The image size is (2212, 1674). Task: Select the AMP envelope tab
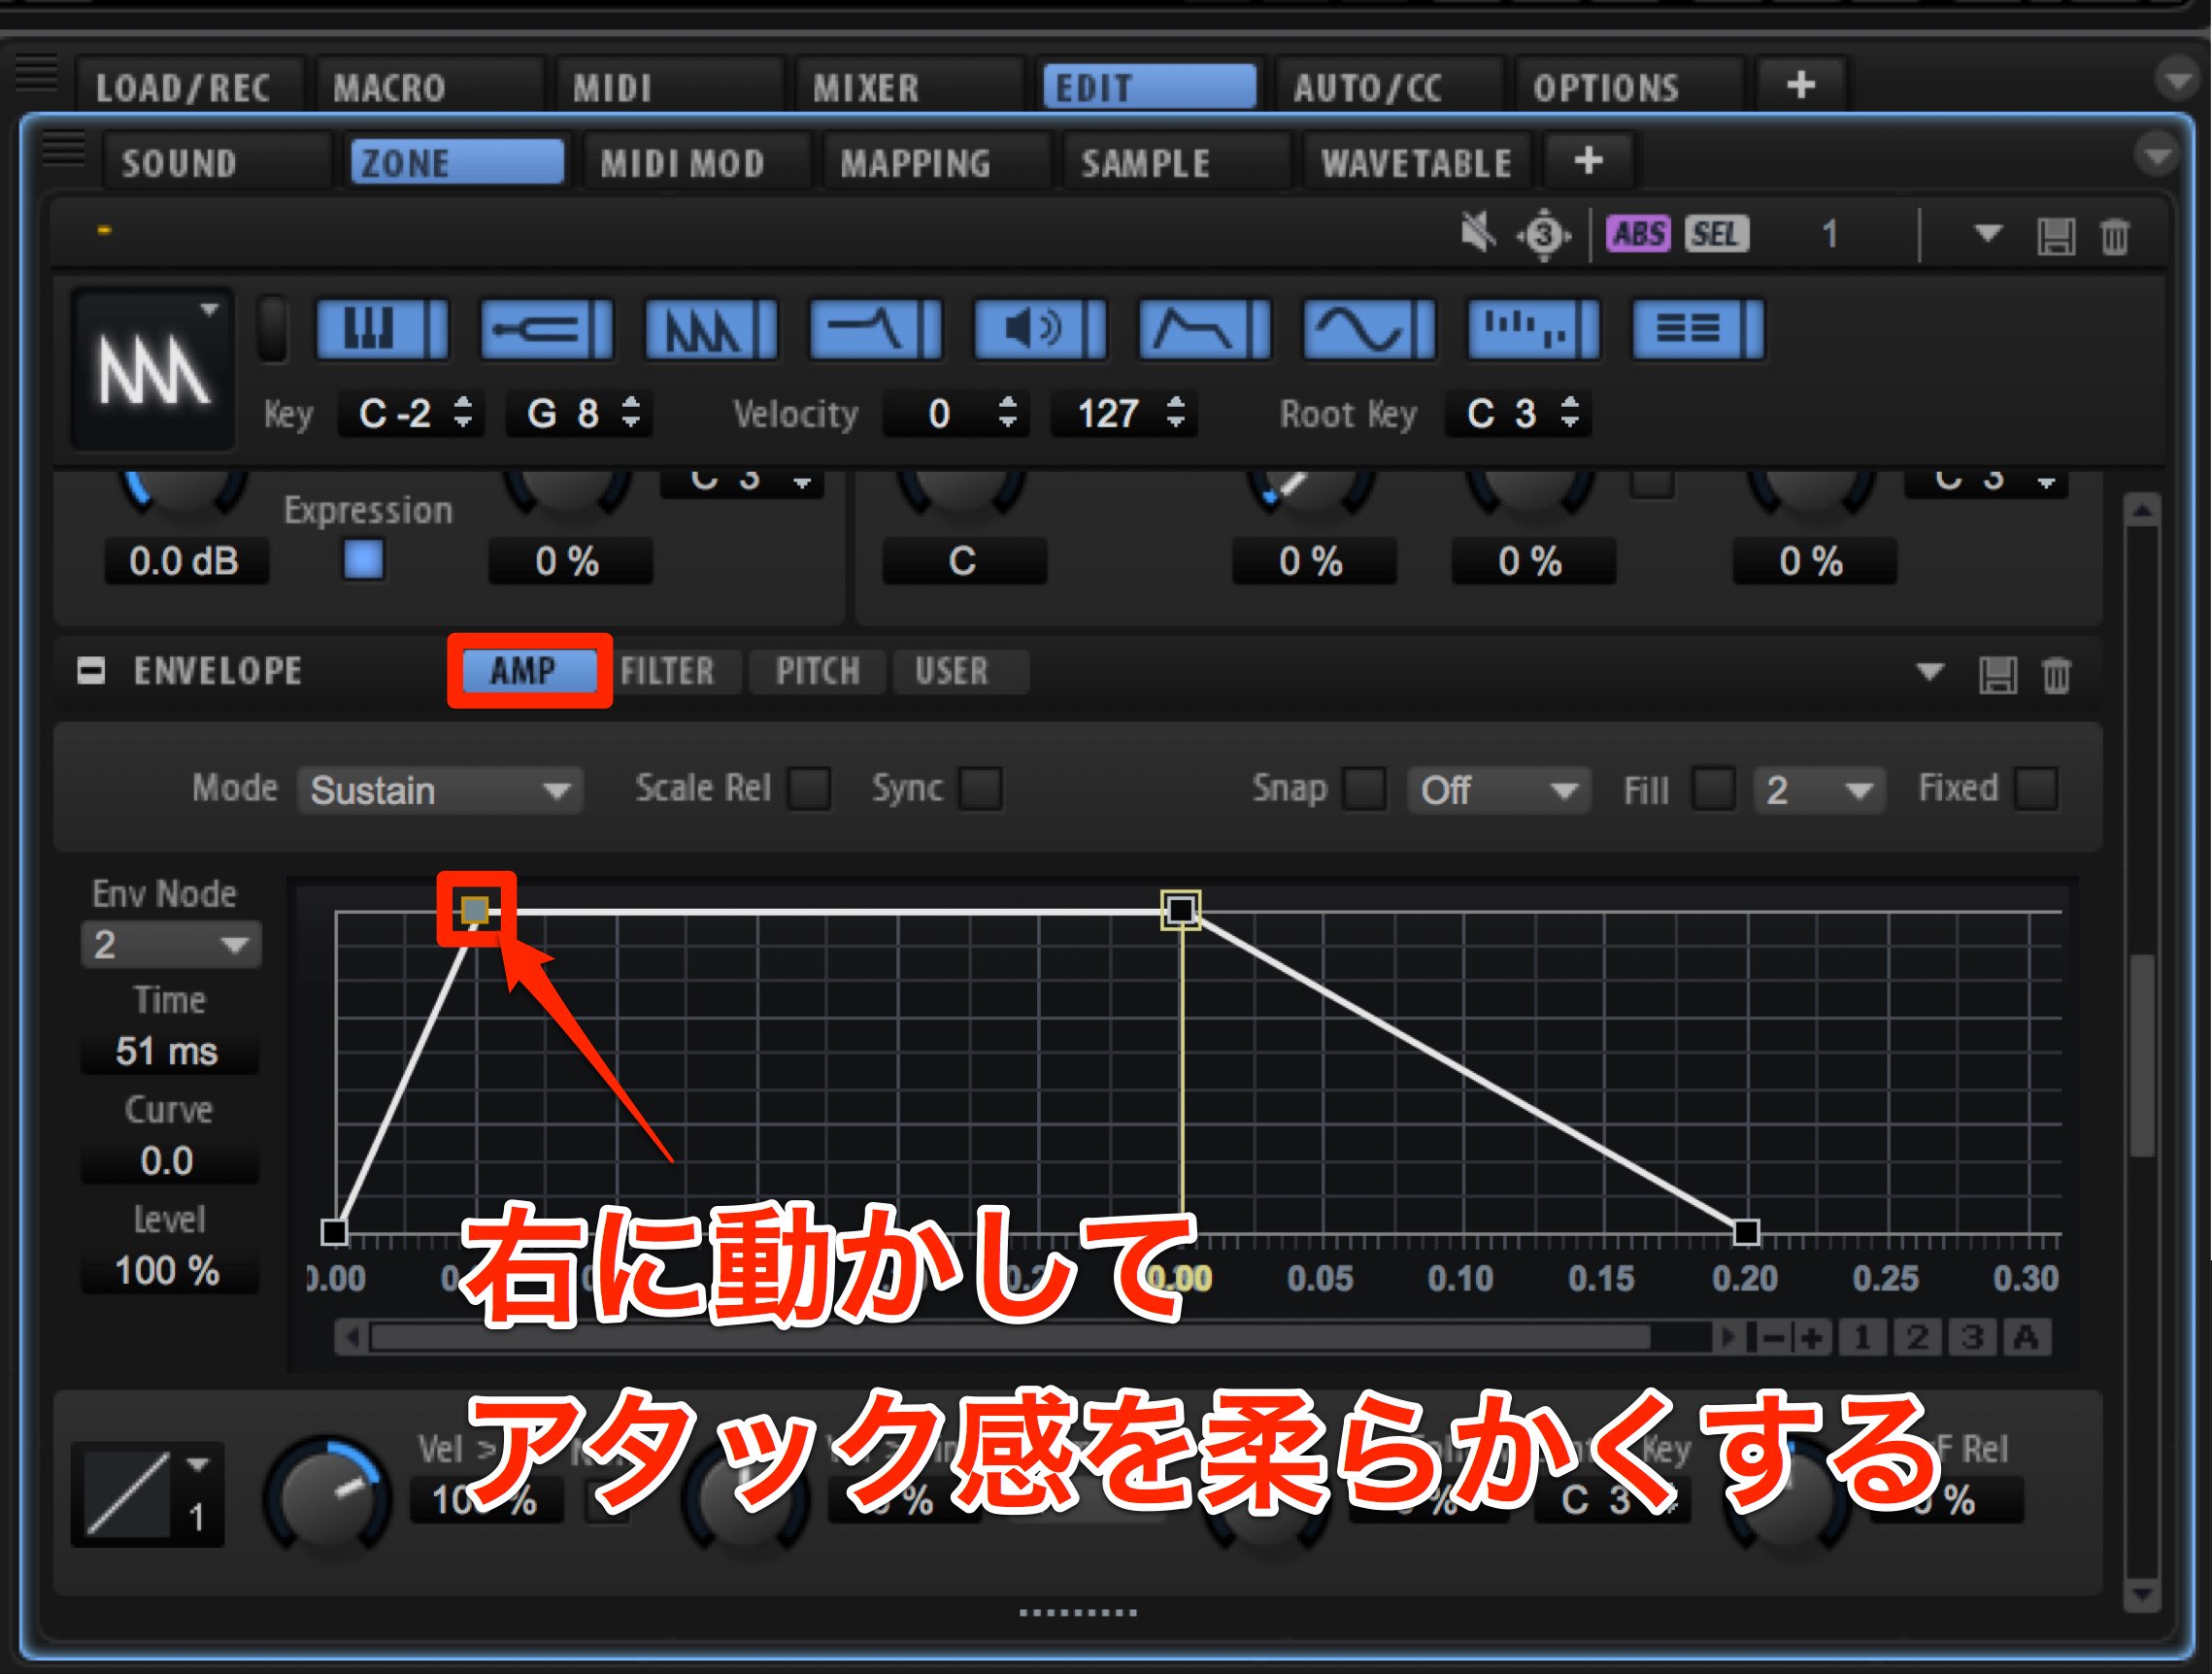(528, 670)
